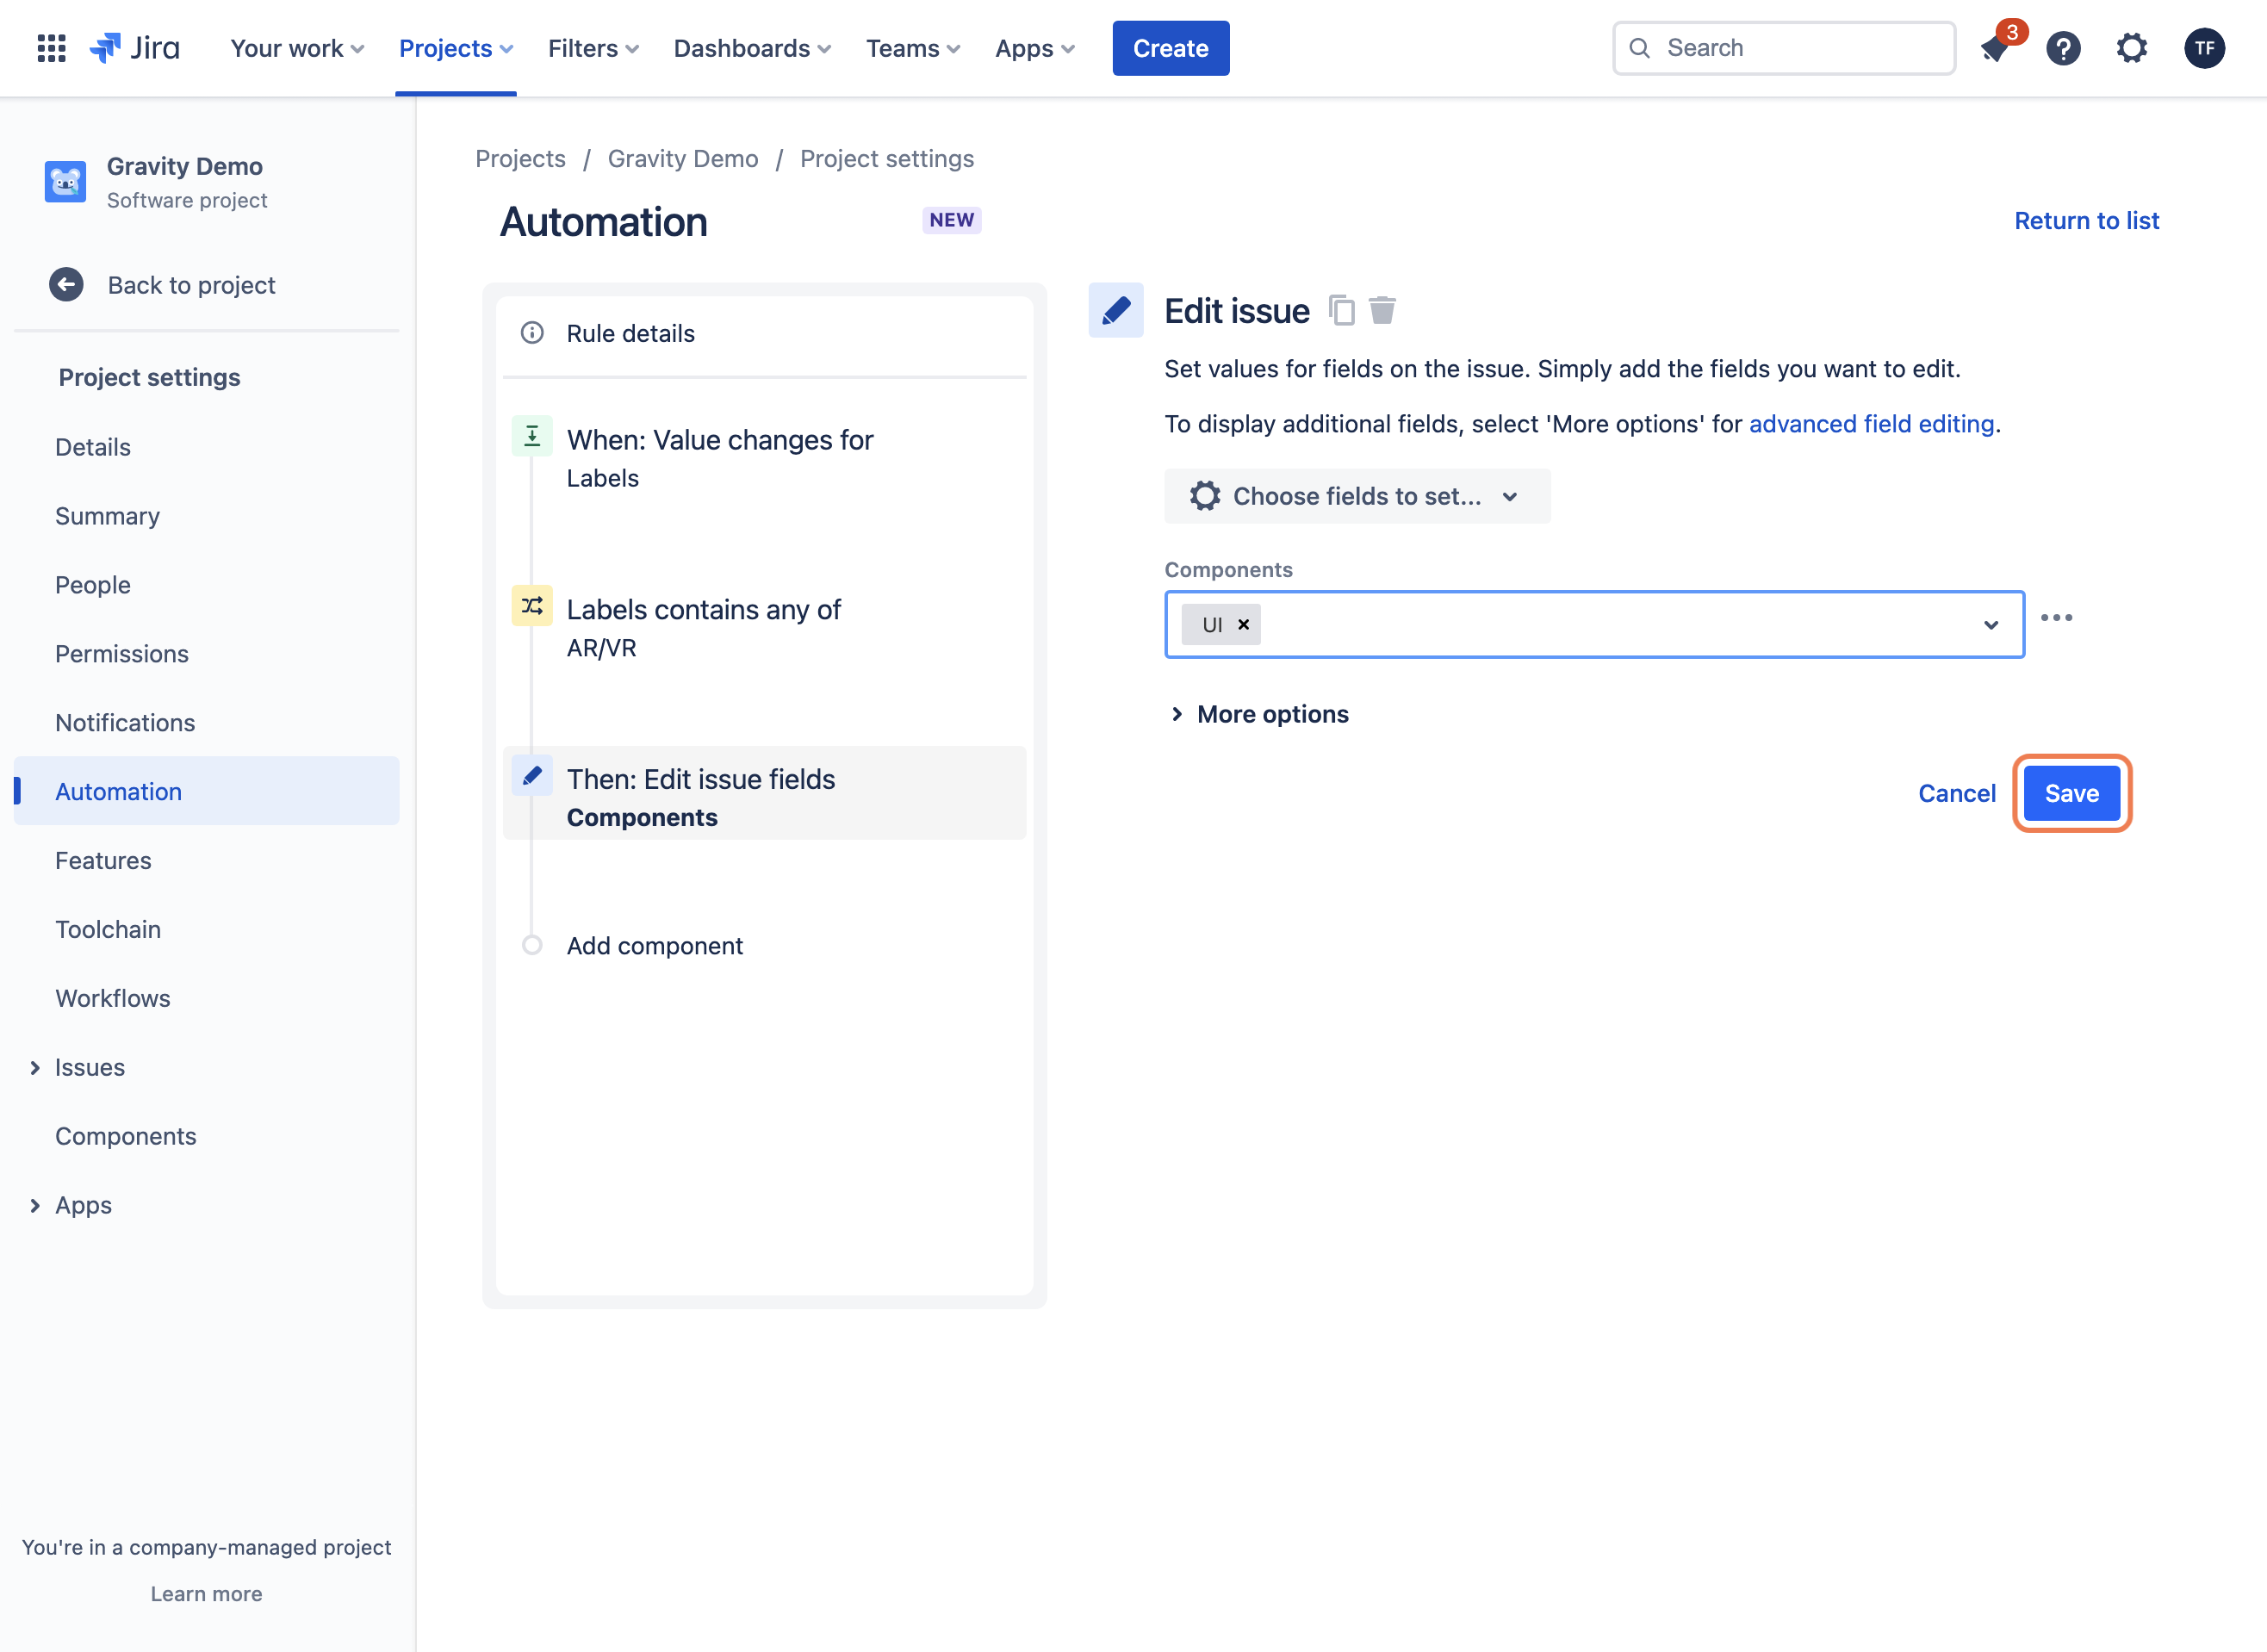Viewport: 2267px width, 1652px height.
Task: Click the Learn more link at sidebar bottom
Action: [207, 1595]
